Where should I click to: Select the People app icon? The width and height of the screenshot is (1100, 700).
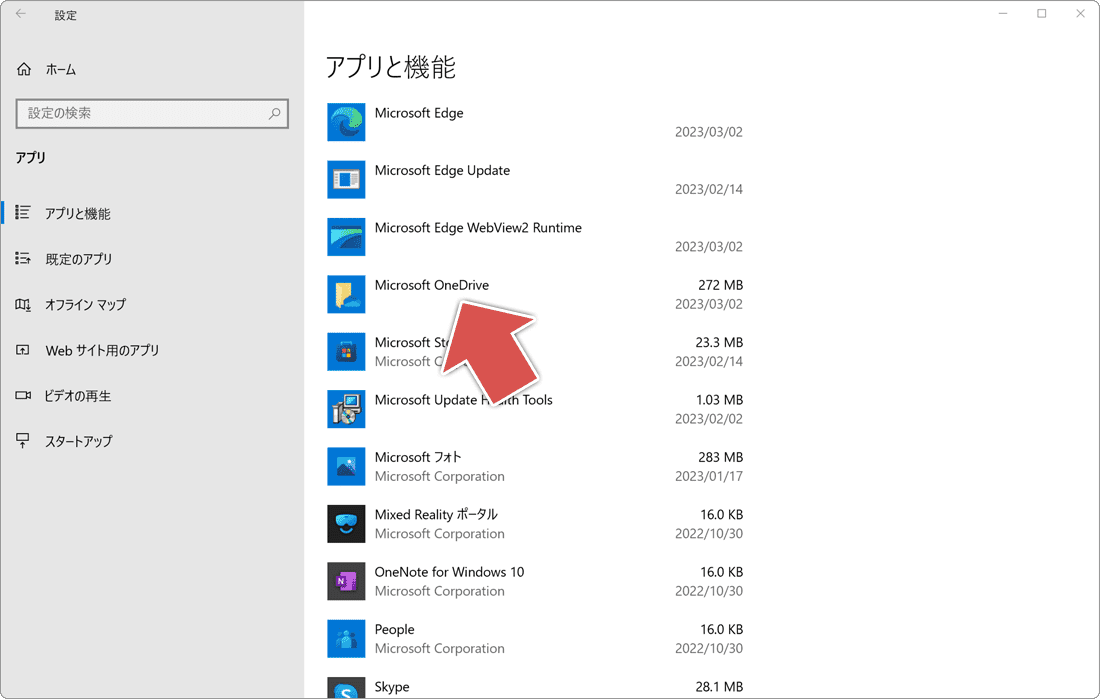(346, 638)
